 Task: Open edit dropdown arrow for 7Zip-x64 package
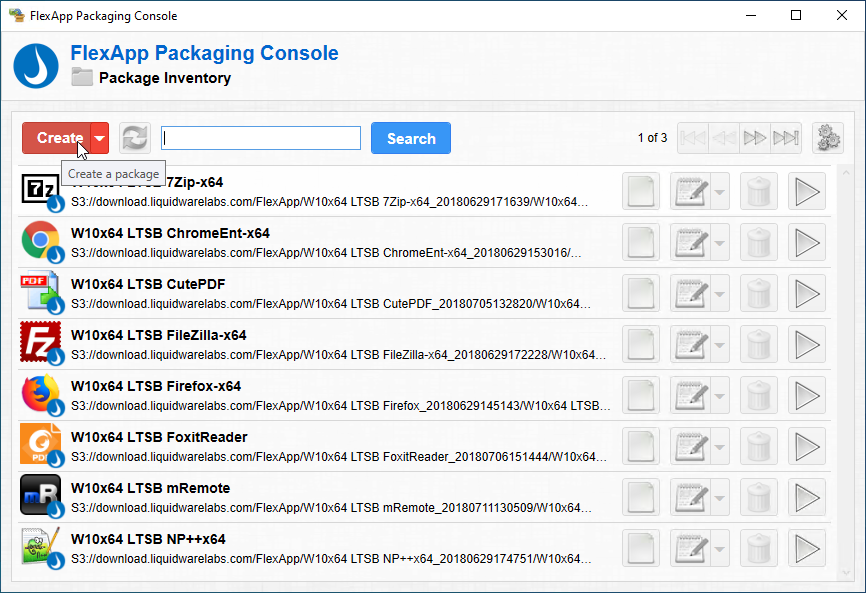(x=719, y=191)
